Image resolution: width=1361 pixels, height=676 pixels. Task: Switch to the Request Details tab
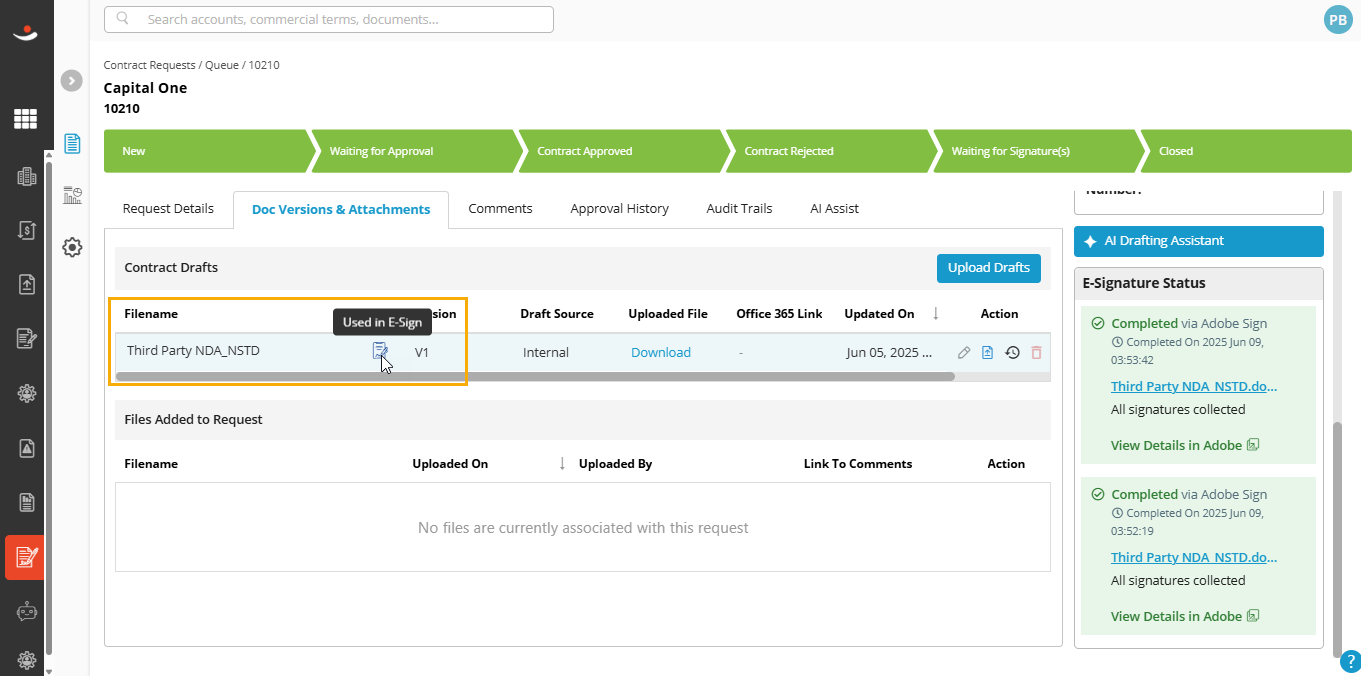pos(168,209)
